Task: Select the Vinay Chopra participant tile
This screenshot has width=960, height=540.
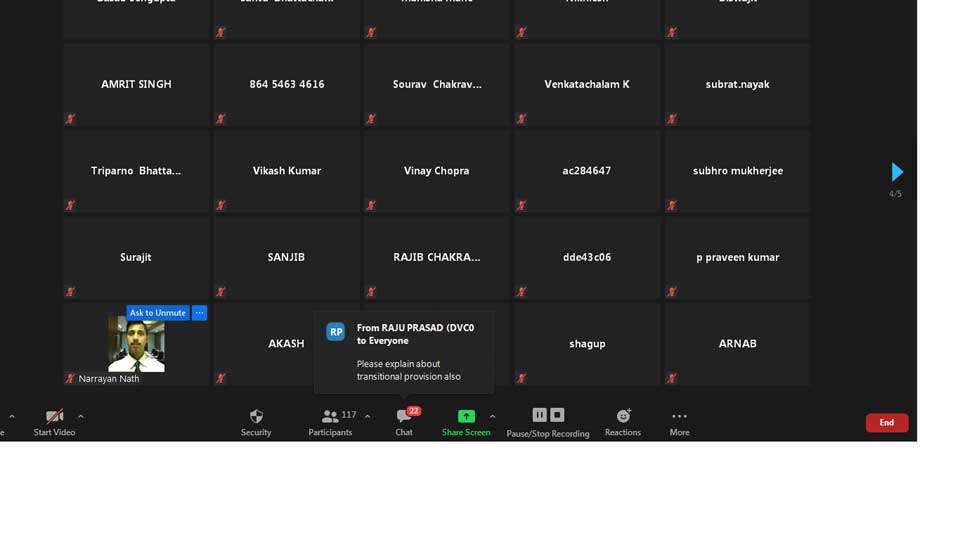Action: (x=437, y=171)
